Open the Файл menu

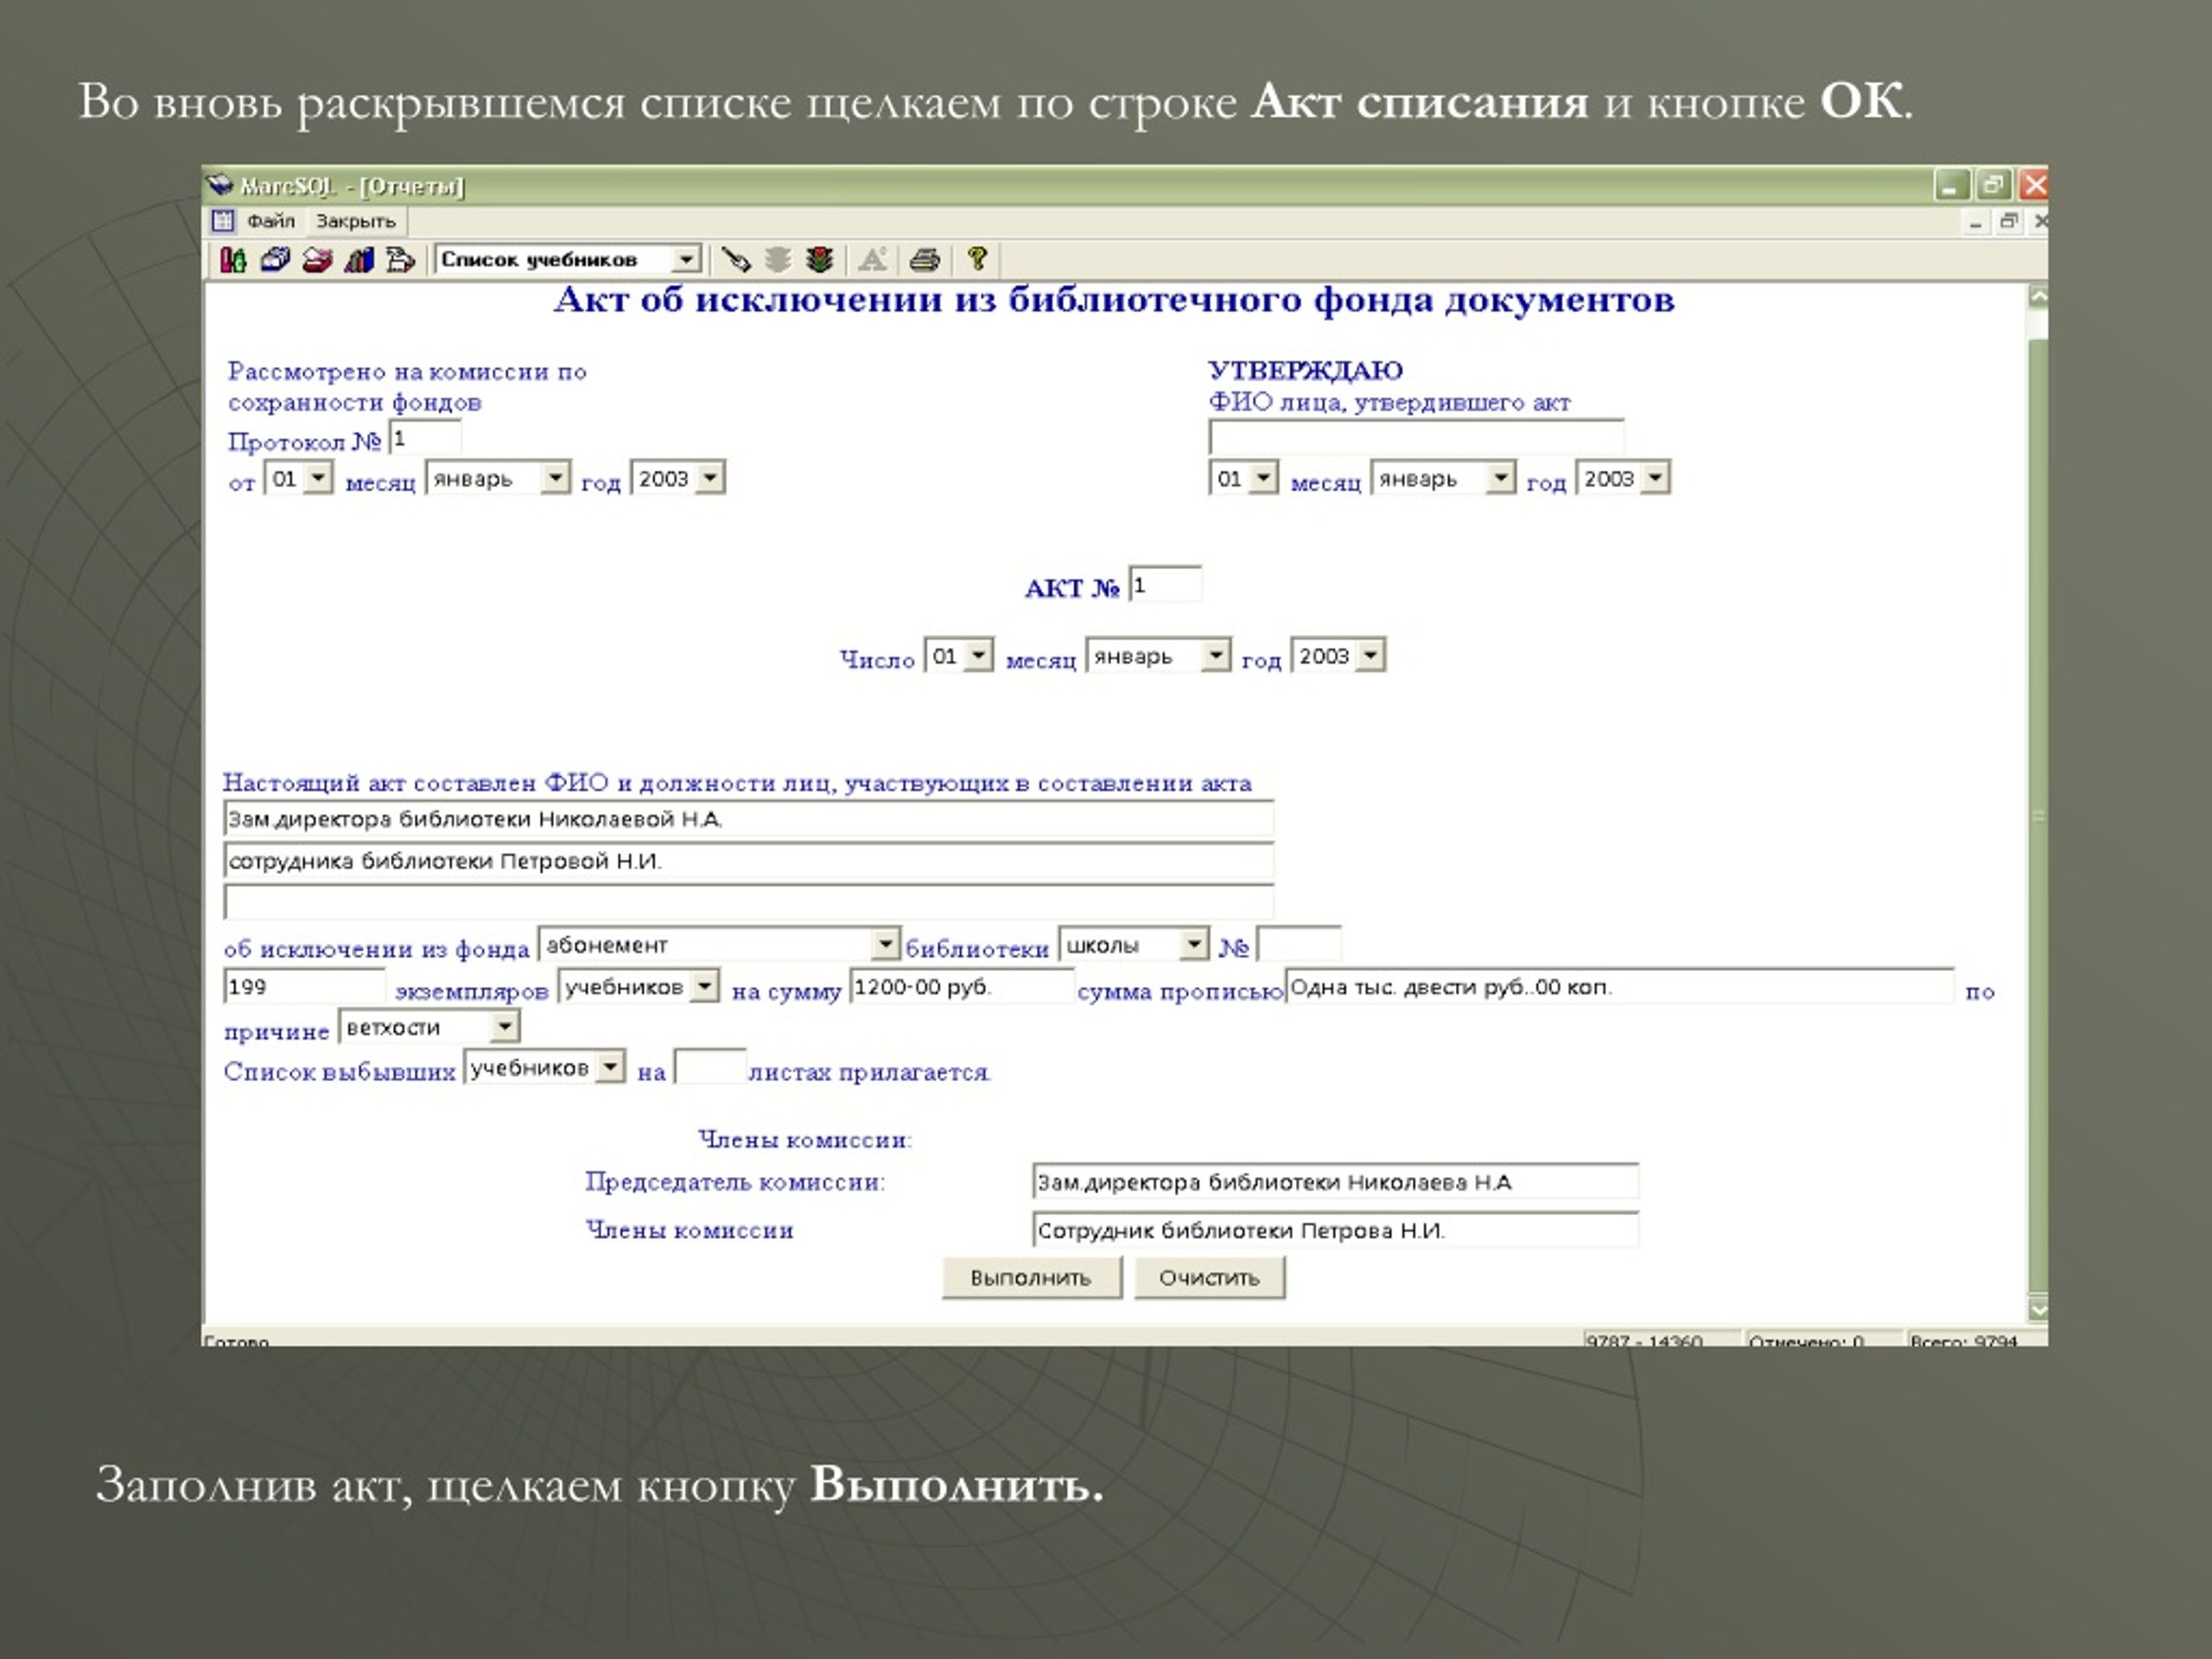271,221
